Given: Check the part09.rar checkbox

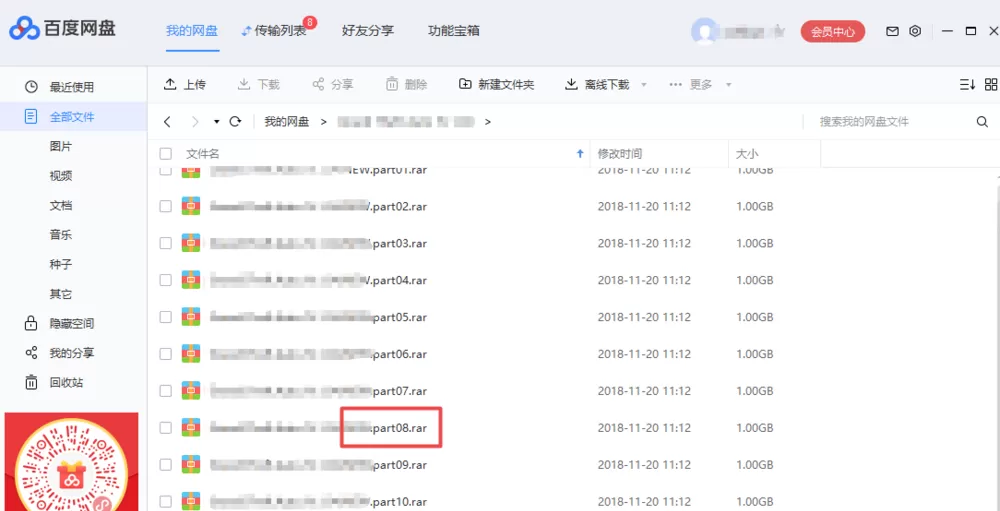Looking at the screenshot, I should pos(166,464).
